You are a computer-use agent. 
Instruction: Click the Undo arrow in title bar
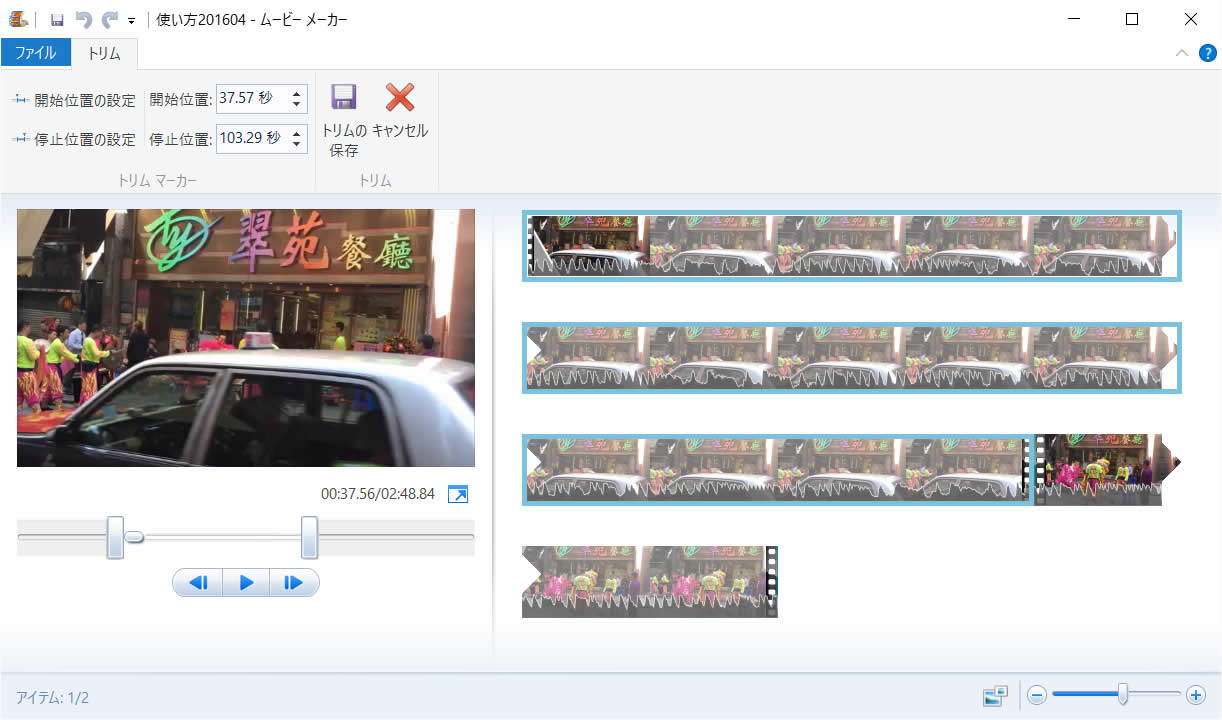(84, 20)
